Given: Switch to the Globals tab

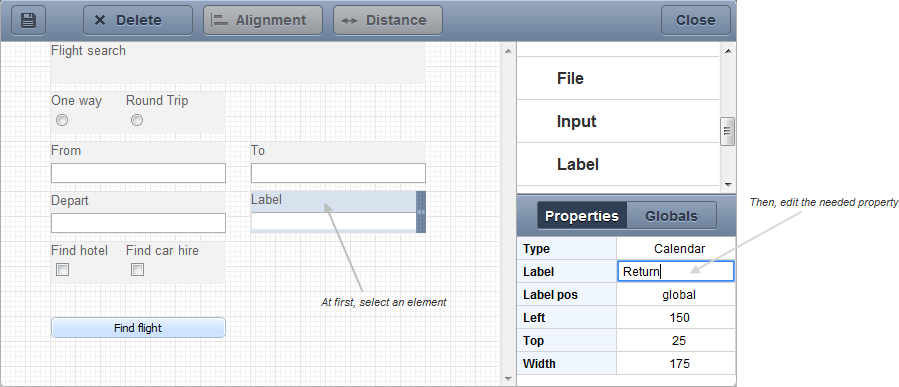Looking at the screenshot, I should click(671, 216).
